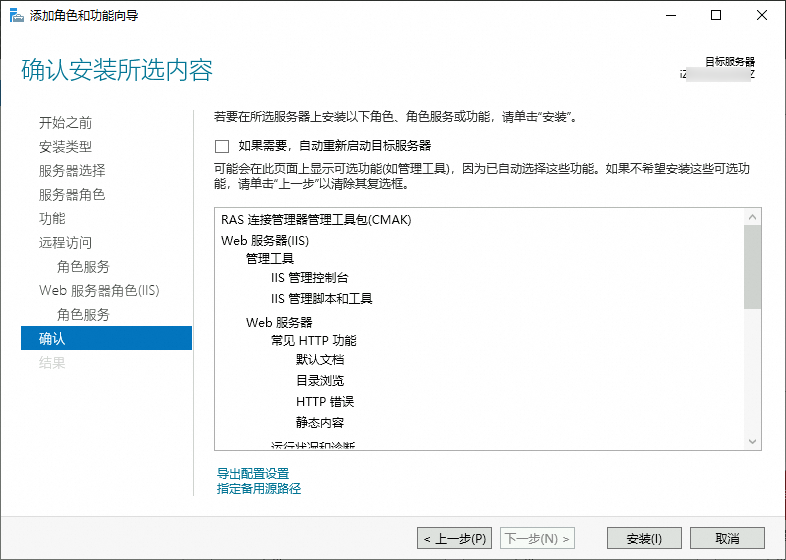Select 常见 HTTP 功能 entry
Image resolution: width=786 pixels, height=560 pixels.
[314, 341]
